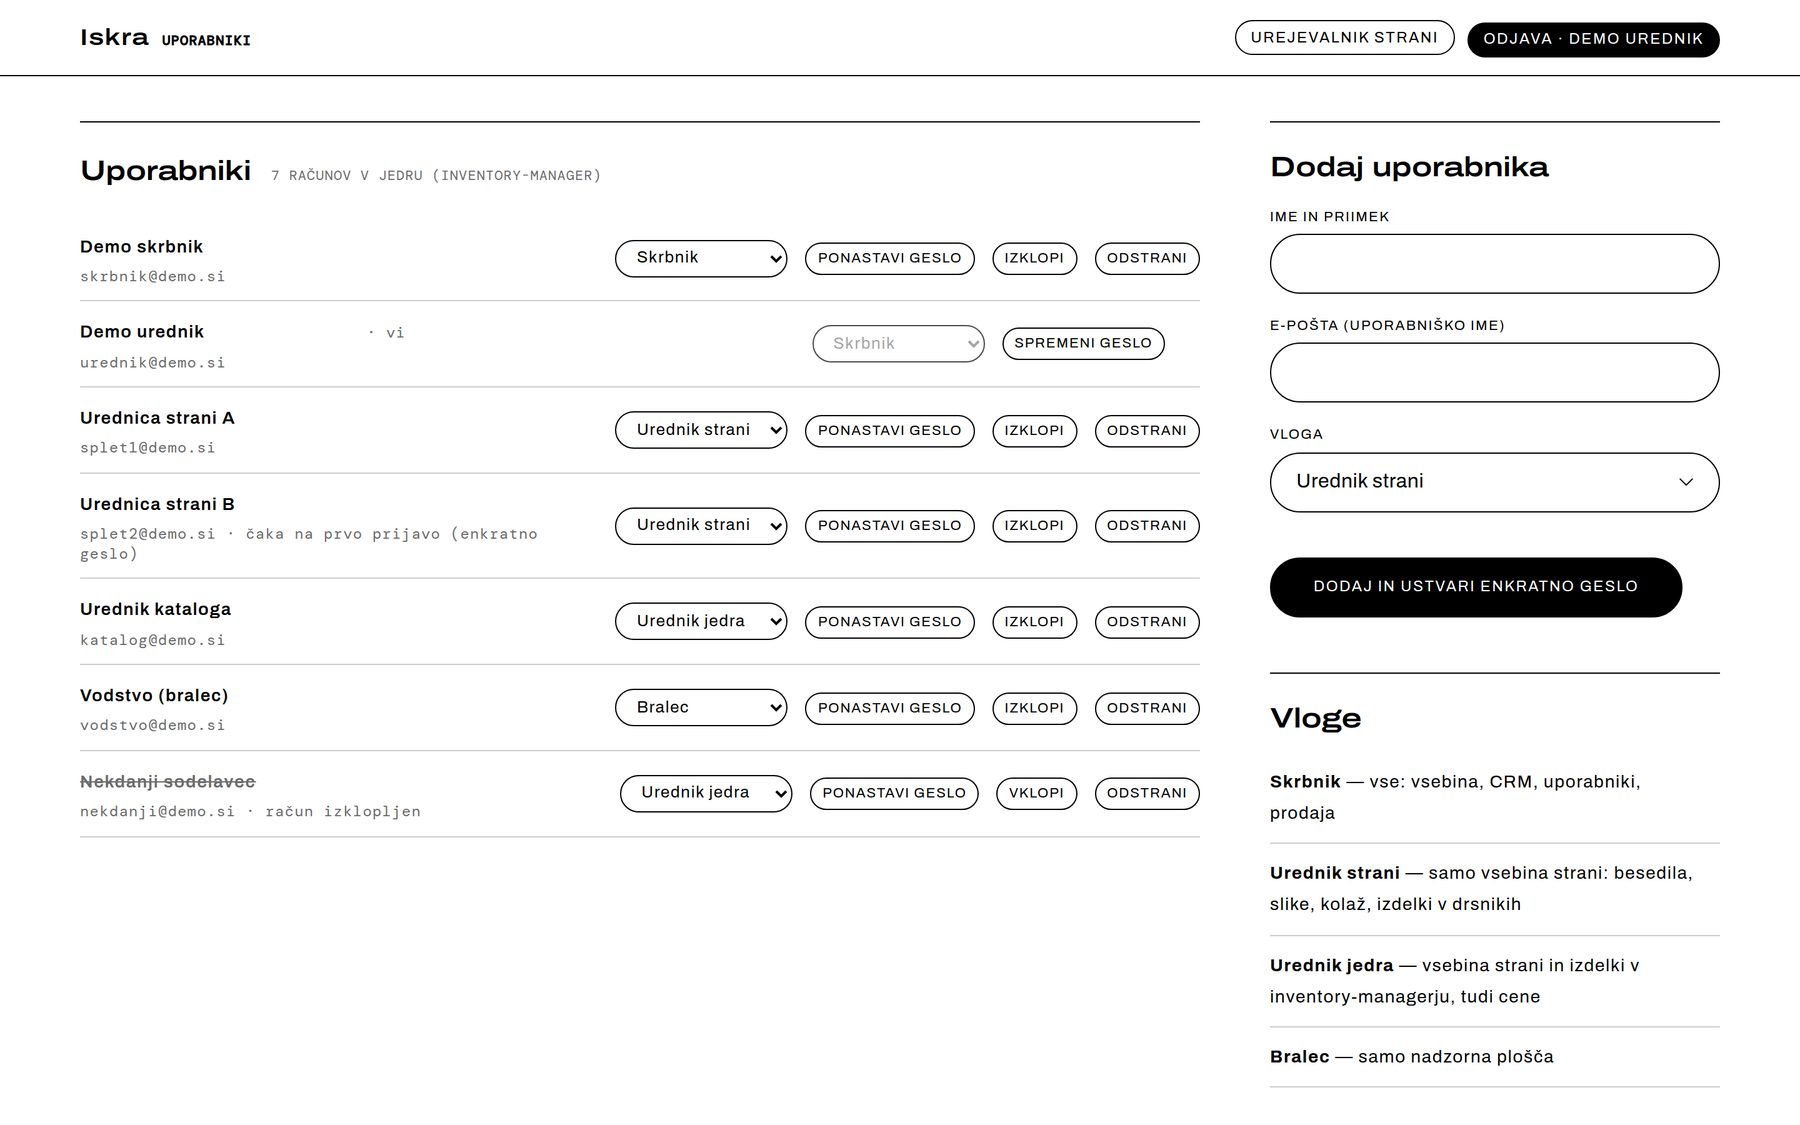1800x1125 pixels.
Task: Click Spremeni geslo for Demo urednik
Action: (x=1083, y=344)
